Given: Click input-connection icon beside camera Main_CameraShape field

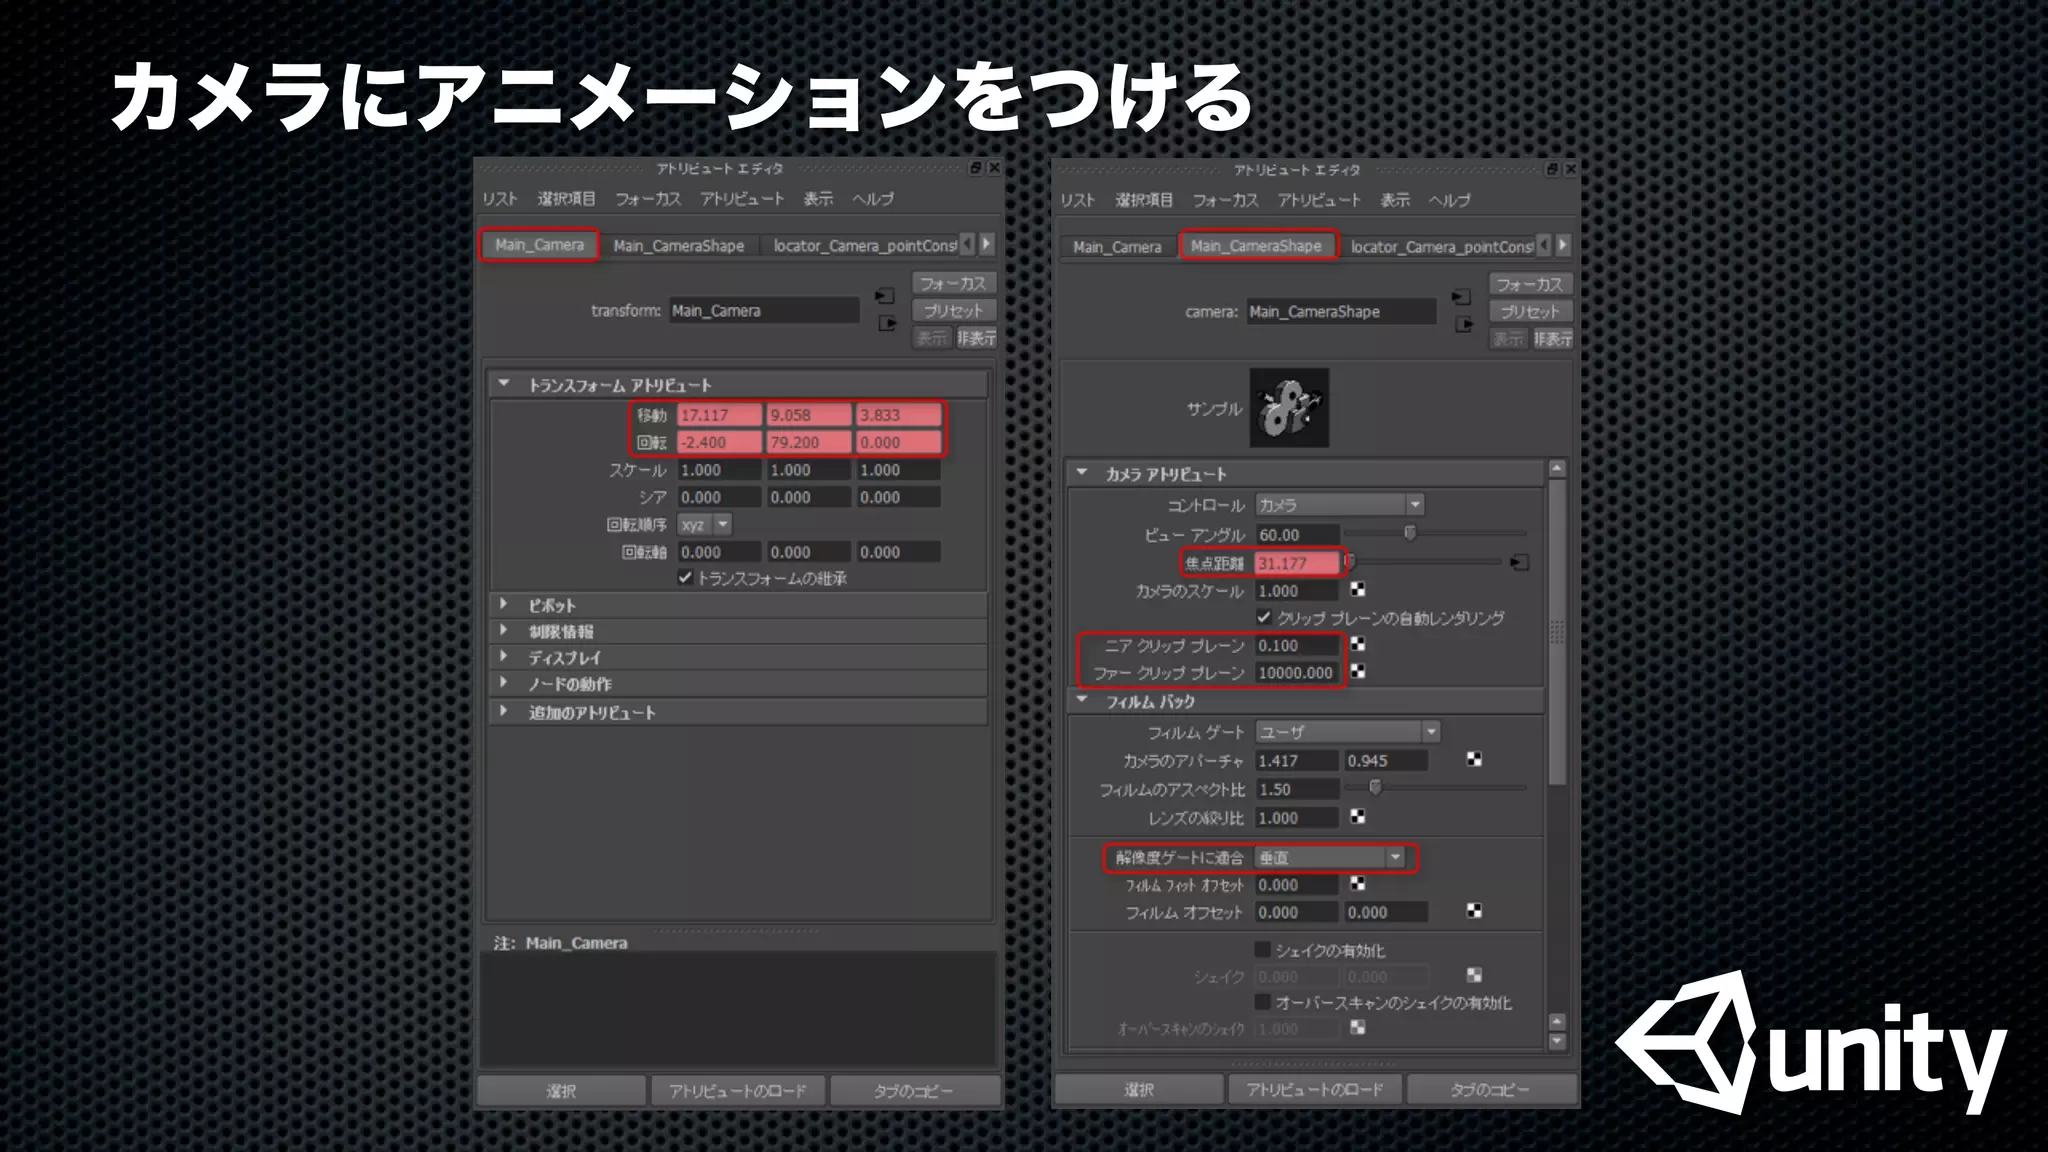Looking at the screenshot, I should click(x=1461, y=297).
